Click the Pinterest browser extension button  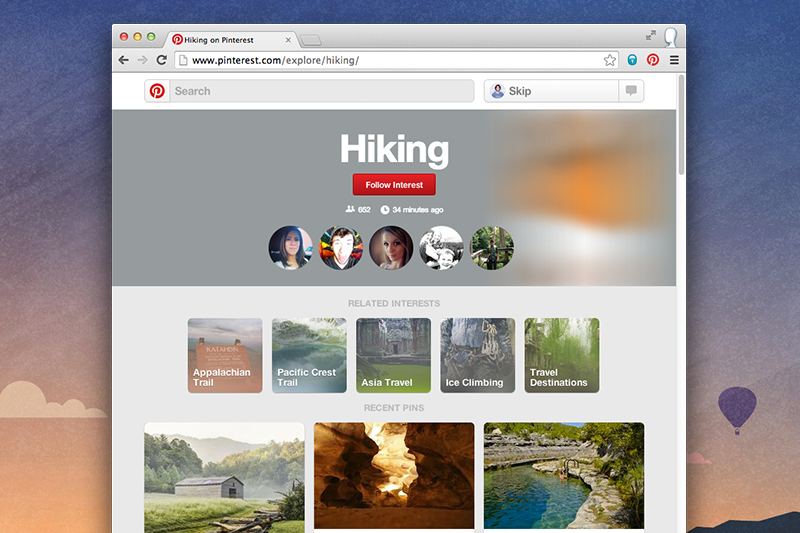pyautogui.click(x=653, y=60)
